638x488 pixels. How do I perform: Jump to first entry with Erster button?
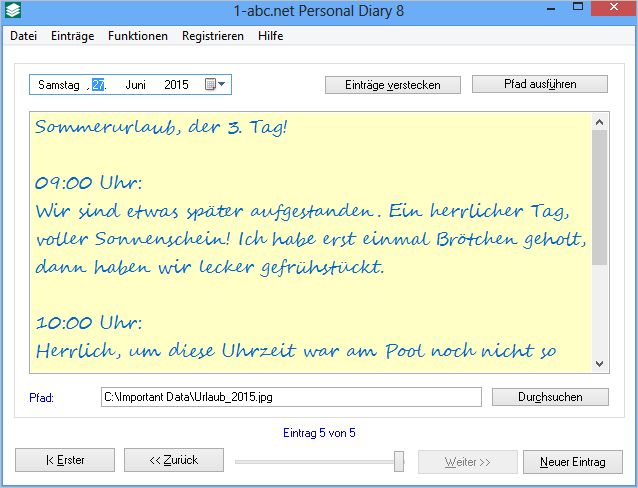[65, 461]
